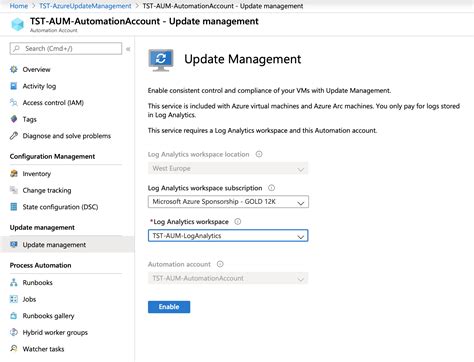The image size is (474, 362).
Task: Click info icon beside Log Analytics workspace label
Action: coord(238,221)
